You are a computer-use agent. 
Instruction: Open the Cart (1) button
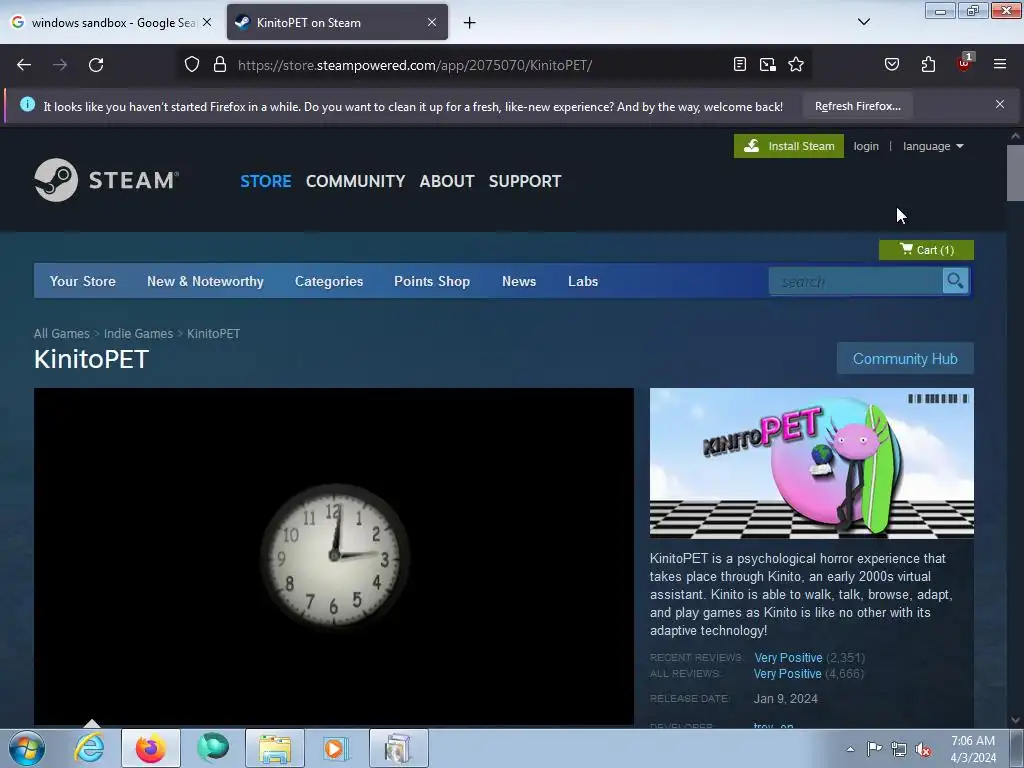[x=926, y=249]
